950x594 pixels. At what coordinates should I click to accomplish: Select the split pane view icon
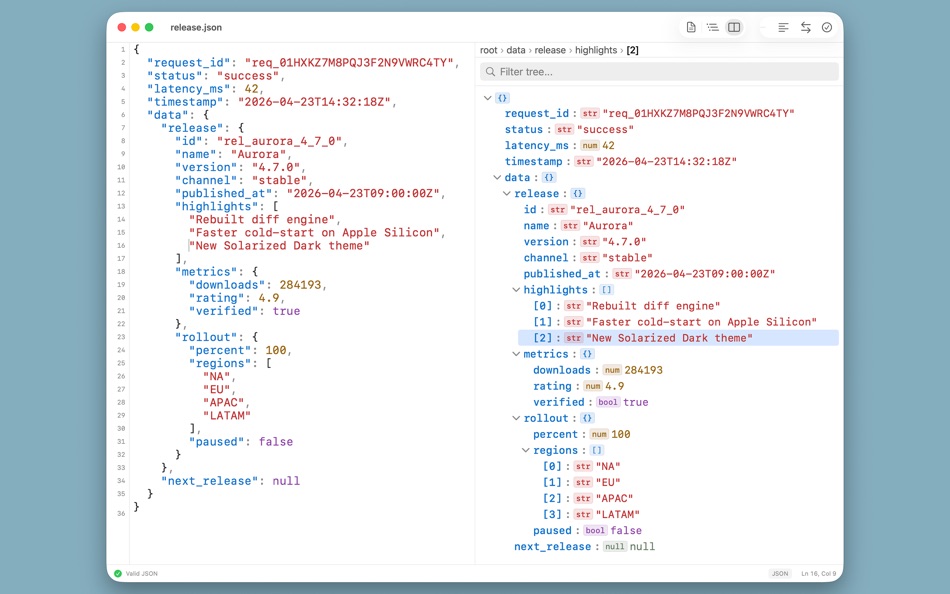coord(734,27)
